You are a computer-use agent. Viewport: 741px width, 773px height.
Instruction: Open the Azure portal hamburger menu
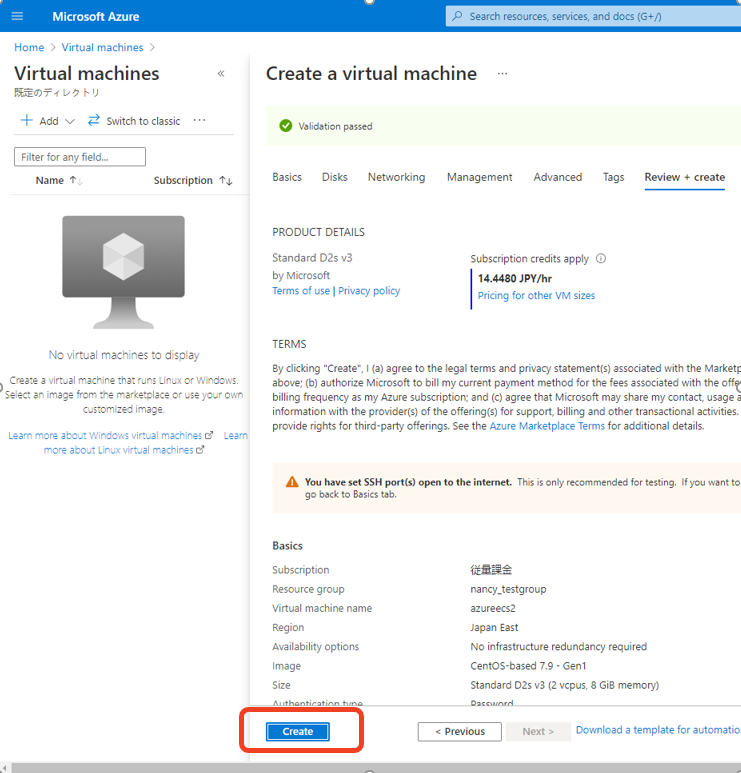[17, 16]
